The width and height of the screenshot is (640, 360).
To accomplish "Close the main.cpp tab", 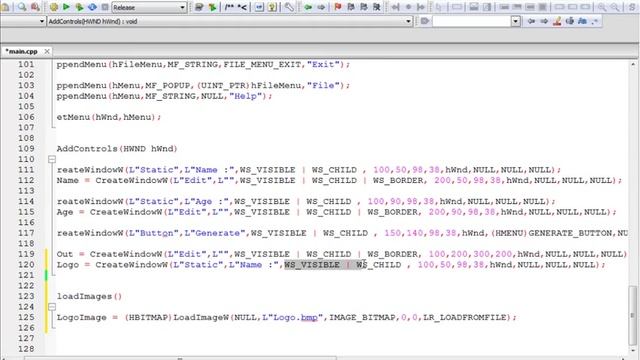I will pos(47,51).
